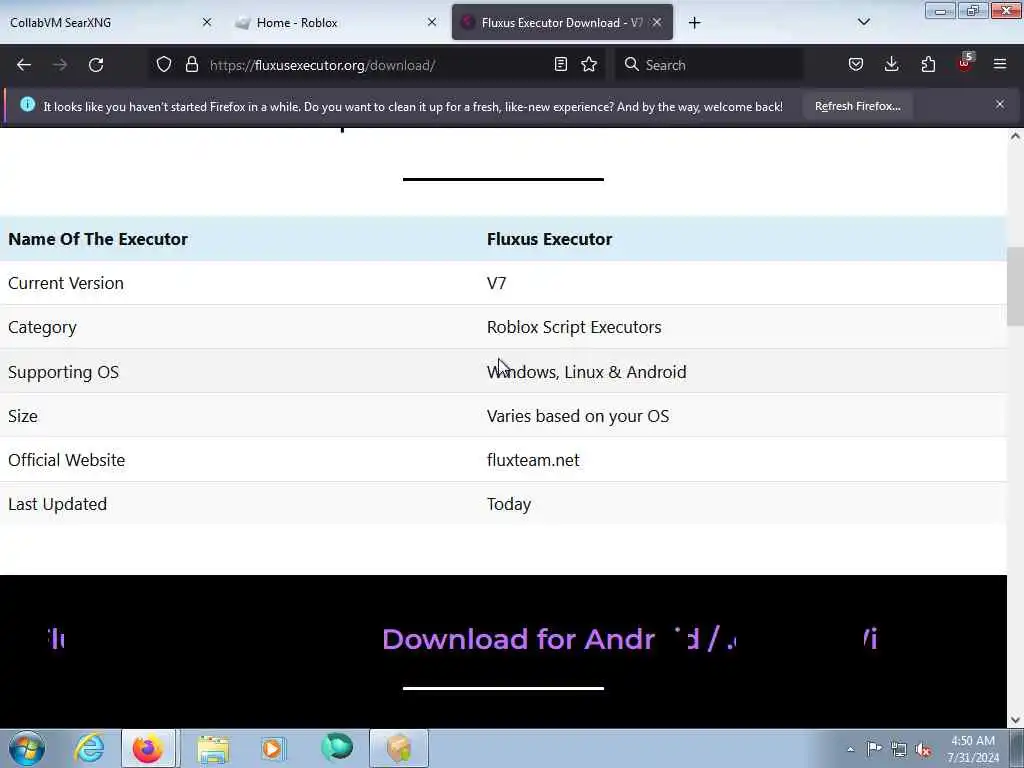Expand the list all tabs dropdown
Viewport: 1024px width, 768px height.
point(863,22)
